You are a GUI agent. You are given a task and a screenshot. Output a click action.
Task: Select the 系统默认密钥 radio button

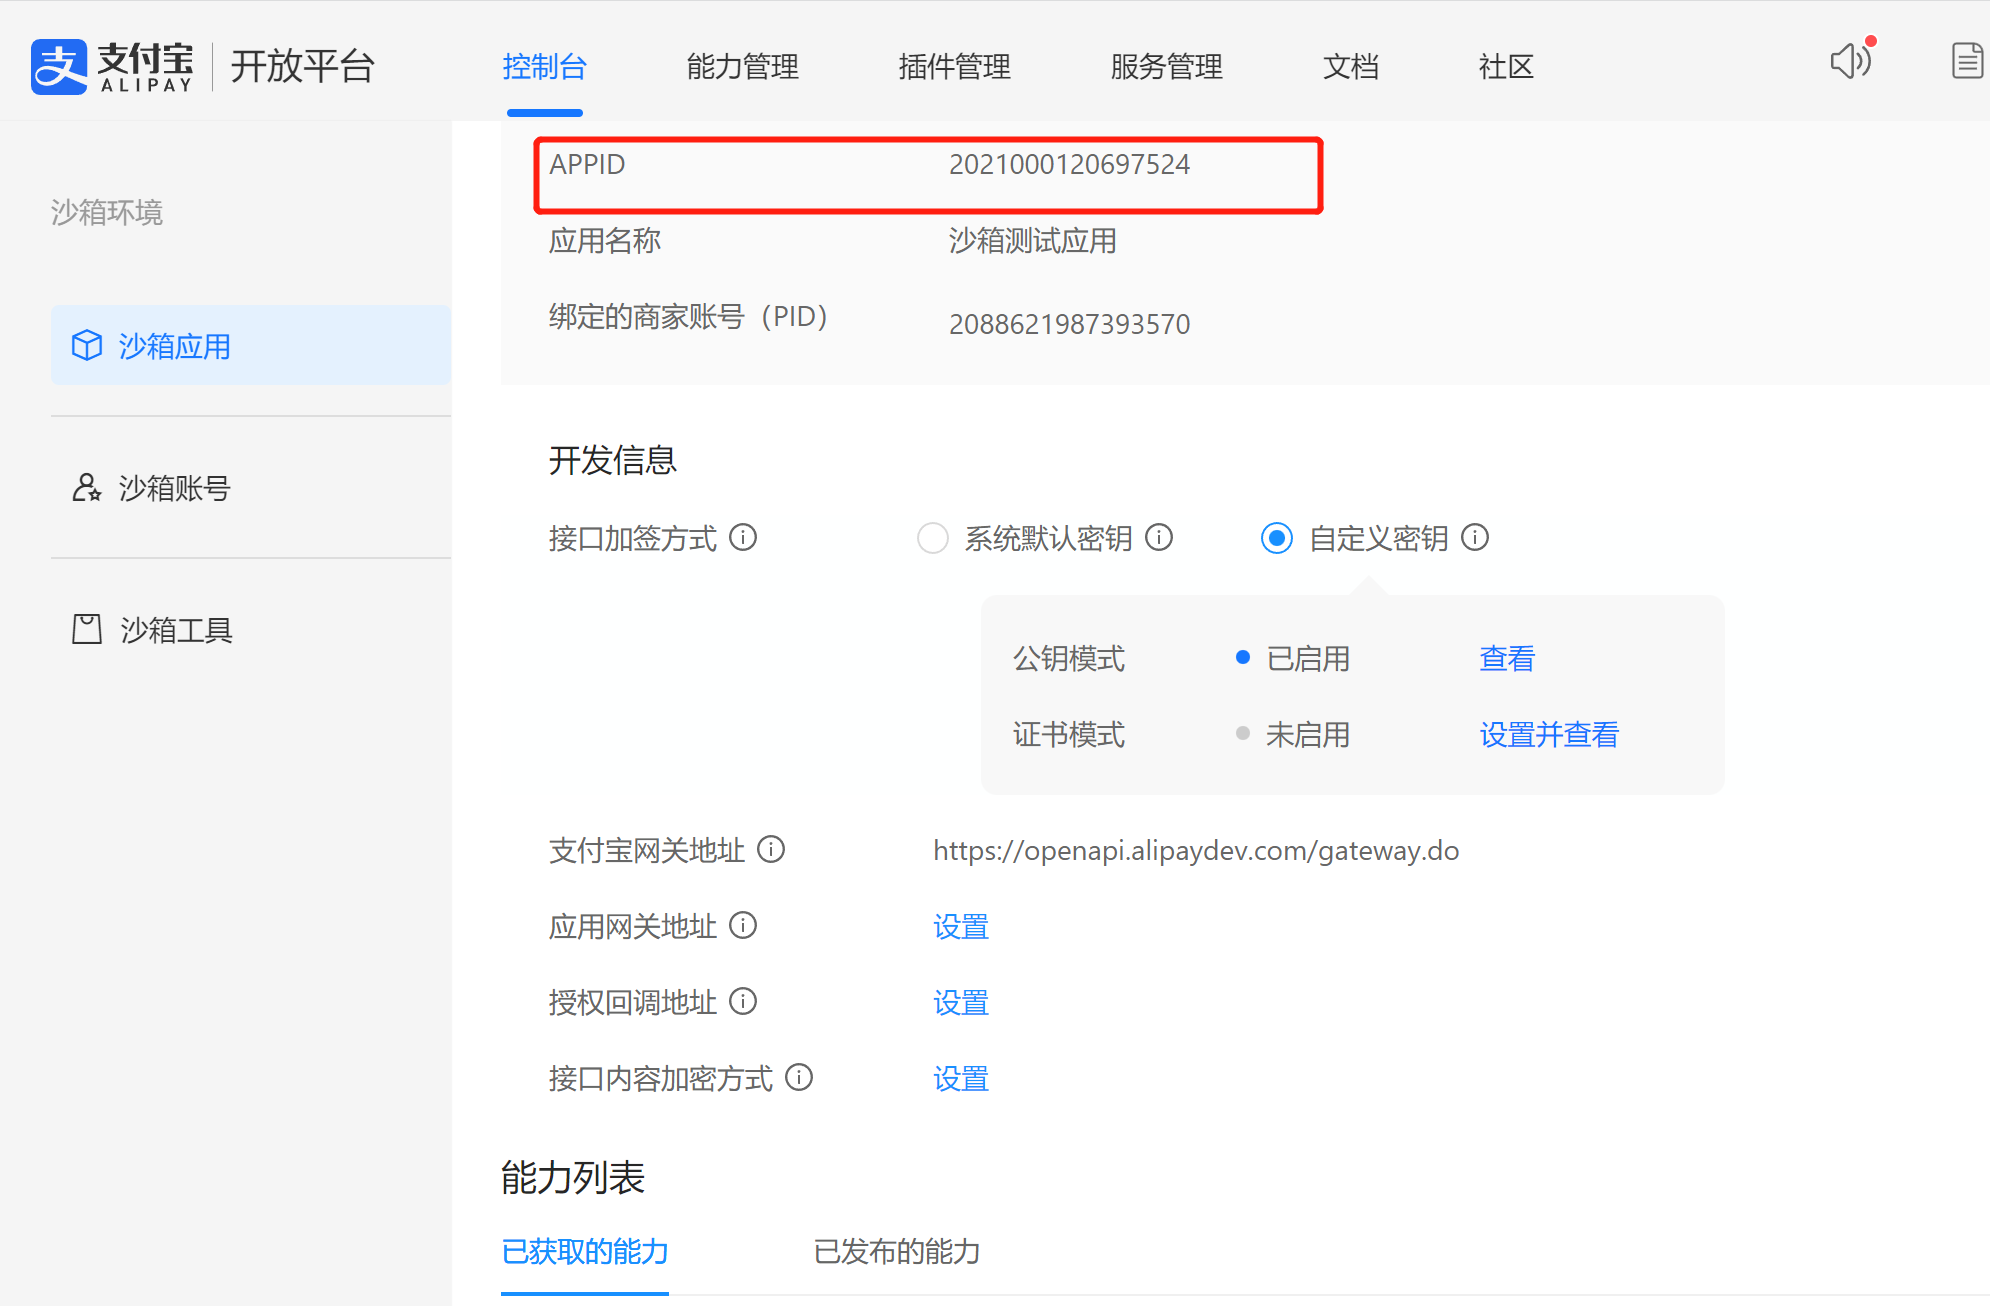pyautogui.click(x=933, y=538)
